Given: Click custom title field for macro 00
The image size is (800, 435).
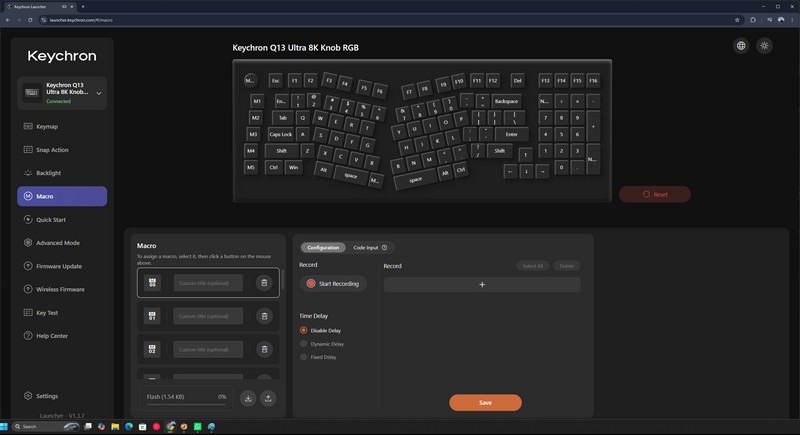Looking at the screenshot, I should tap(208, 283).
